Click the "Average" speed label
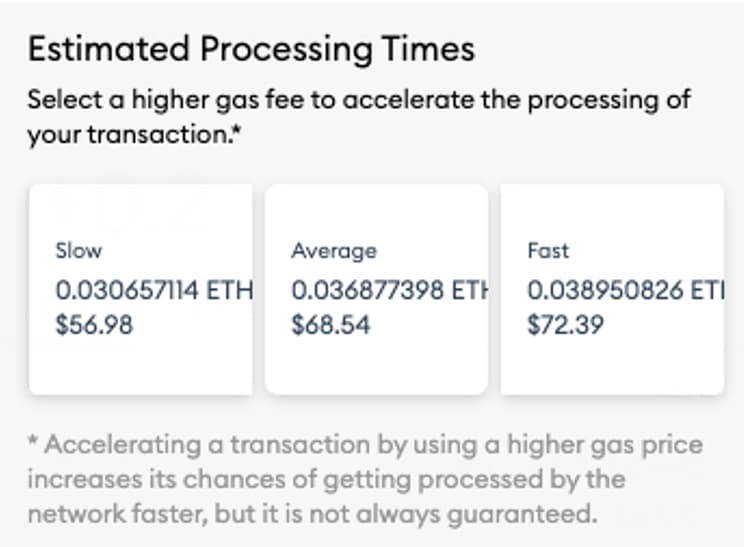 pos(333,251)
